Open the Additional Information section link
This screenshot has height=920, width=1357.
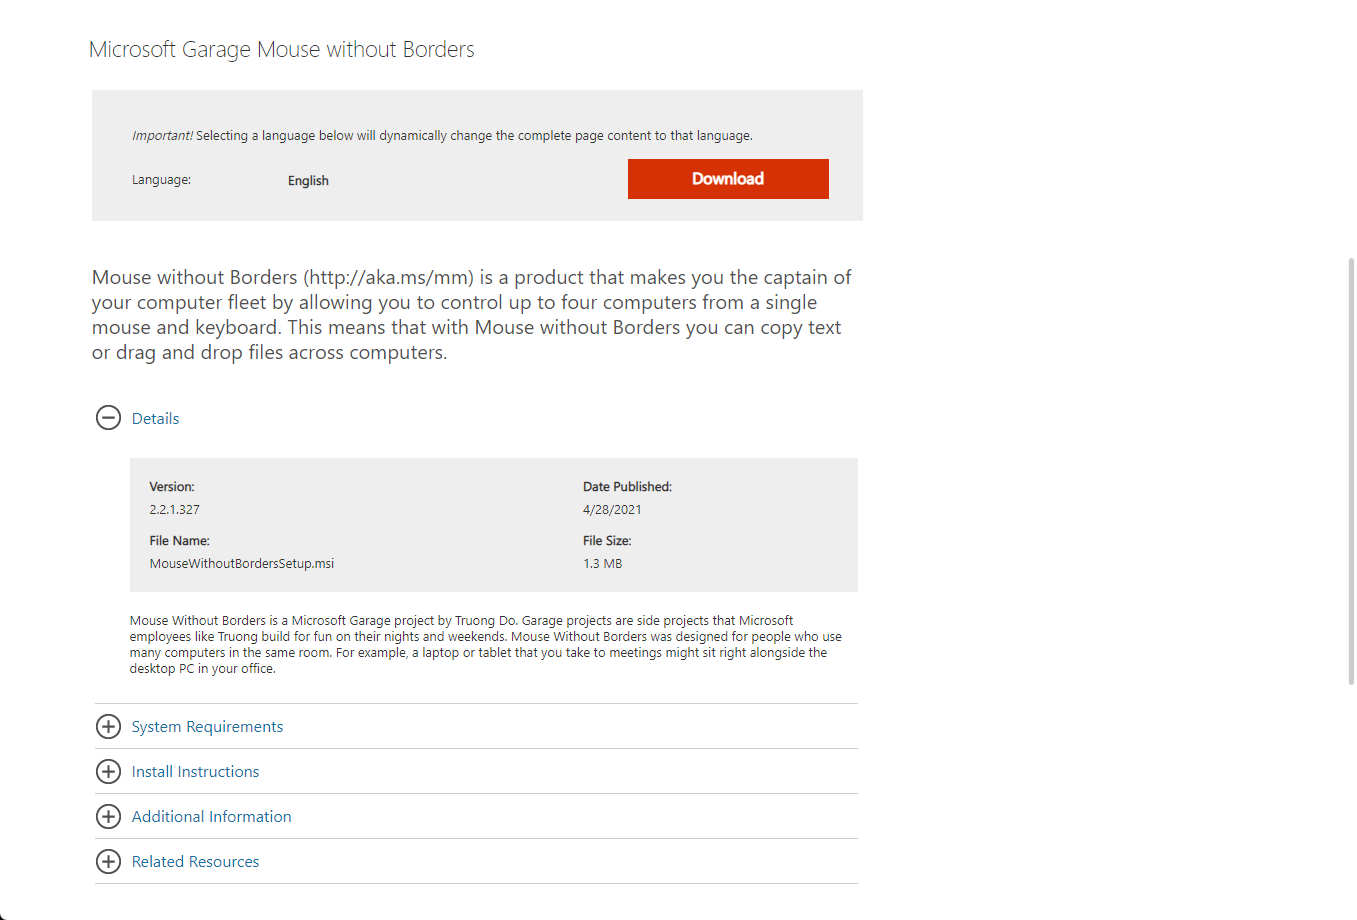(211, 817)
